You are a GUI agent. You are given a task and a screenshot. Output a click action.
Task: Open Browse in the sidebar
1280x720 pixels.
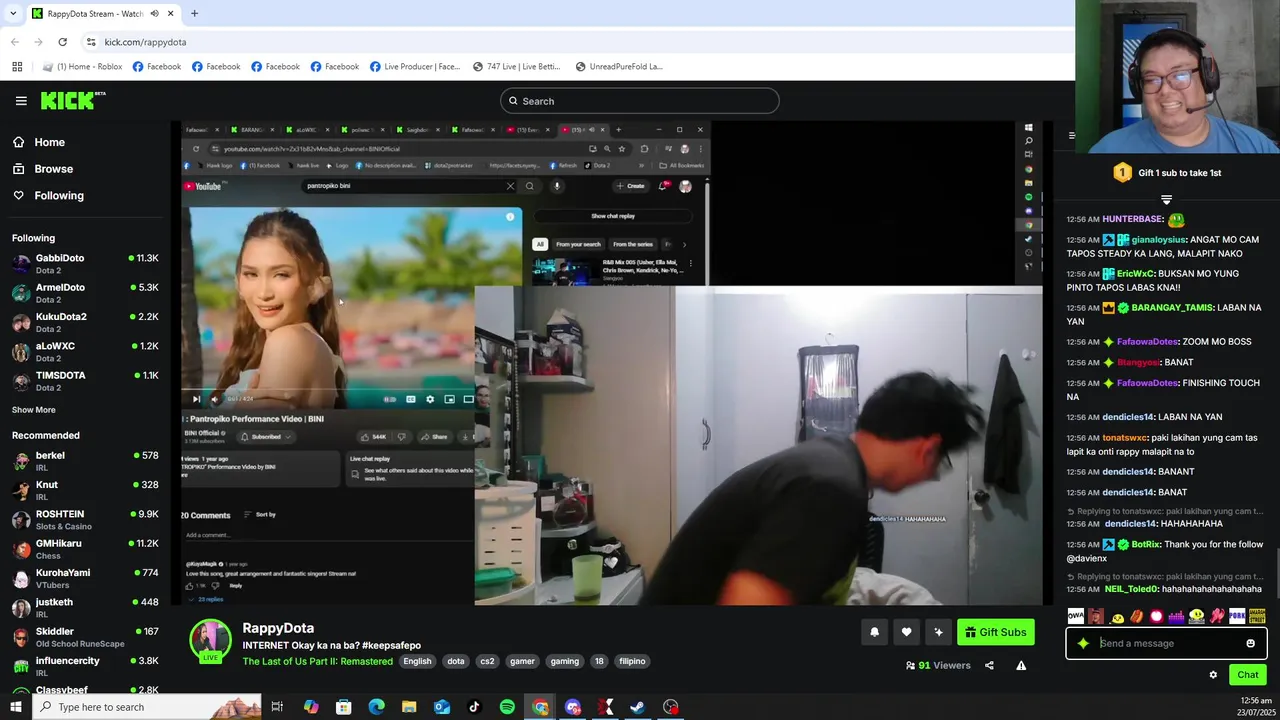click(53, 169)
